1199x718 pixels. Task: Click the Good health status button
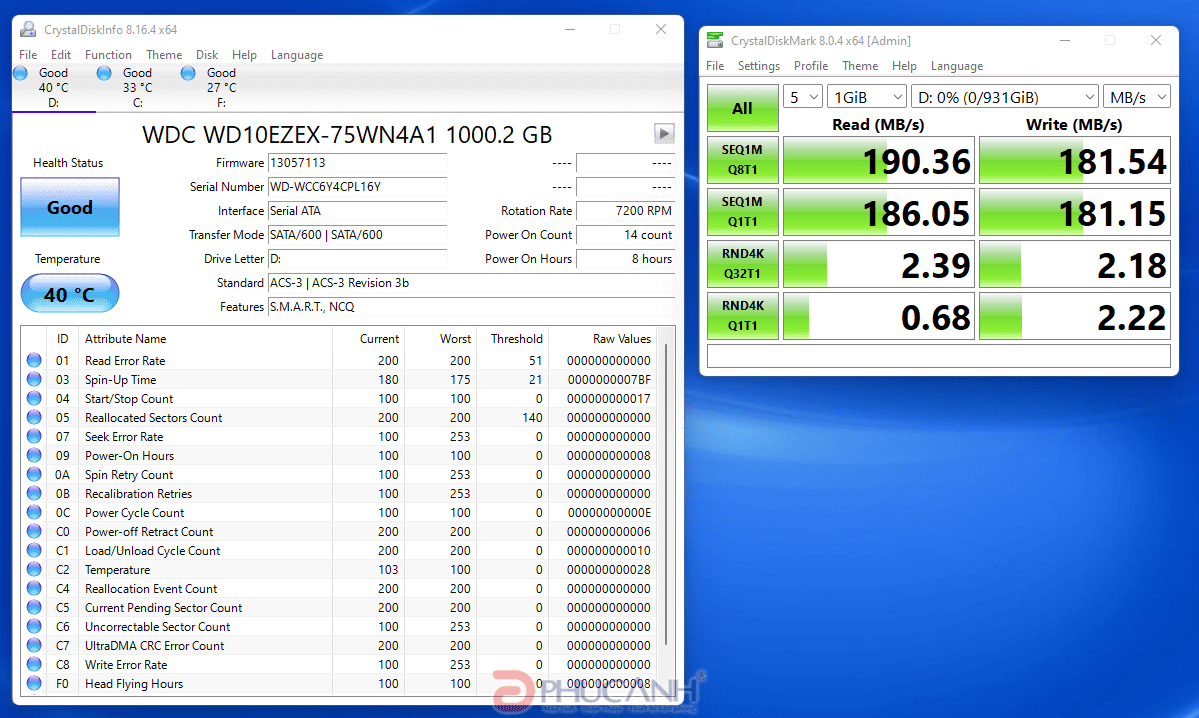(x=70, y=207)
